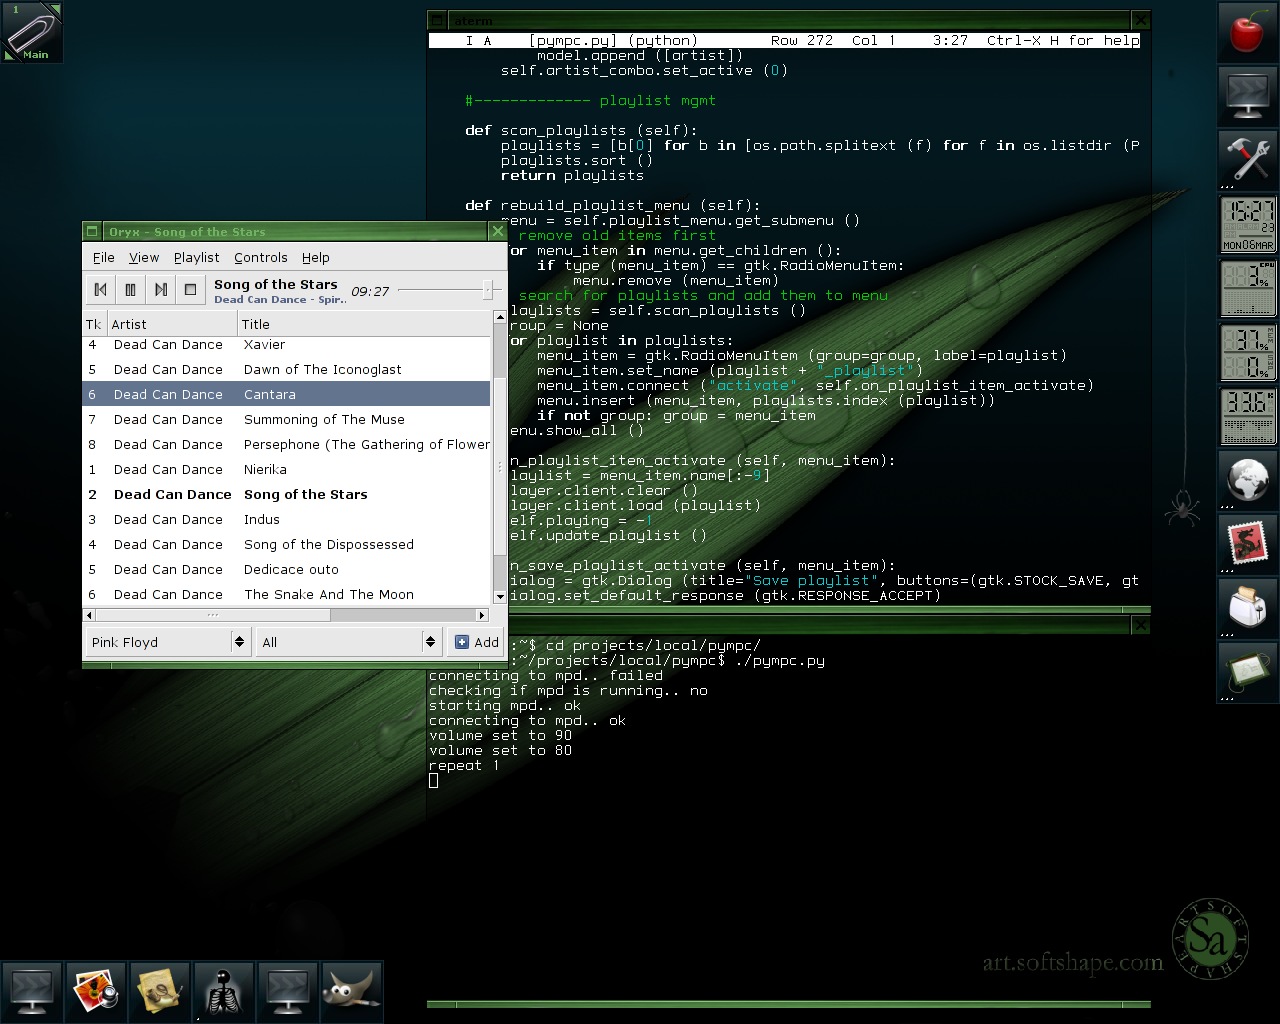This screenshot has width=1280, height=1024.
Task: Click the skeleton icon in the dock
Action: (223, 990)
